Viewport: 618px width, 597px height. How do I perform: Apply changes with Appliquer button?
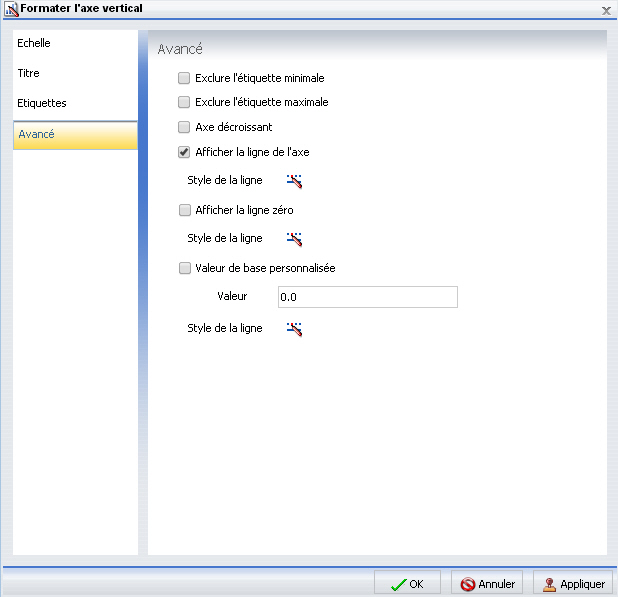573,584
